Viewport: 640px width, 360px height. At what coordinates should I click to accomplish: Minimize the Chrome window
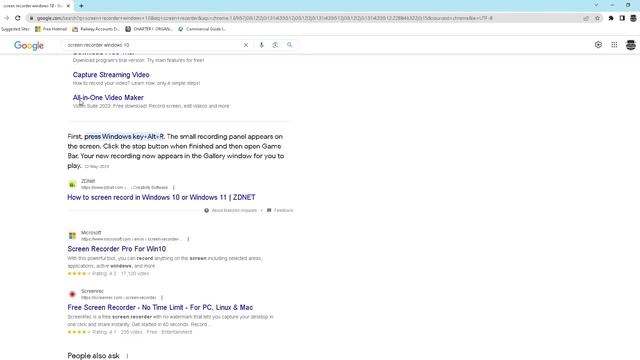612,5
